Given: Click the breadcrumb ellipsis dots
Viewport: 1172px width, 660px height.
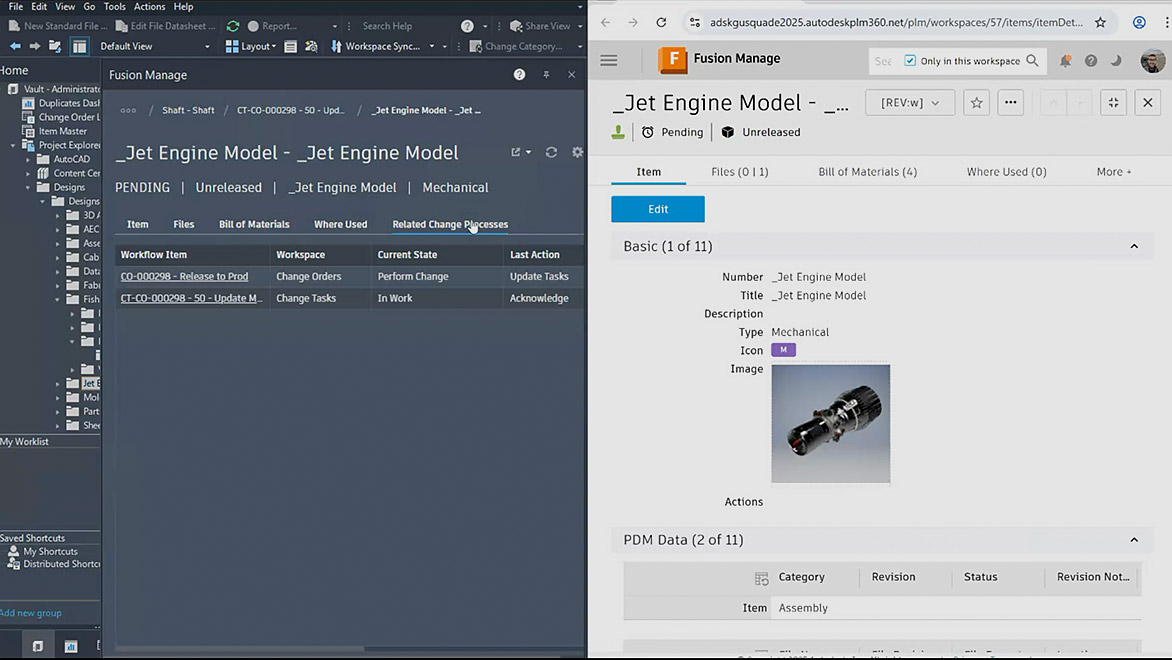Looking at the screenshot, I should tap(129, 111).
